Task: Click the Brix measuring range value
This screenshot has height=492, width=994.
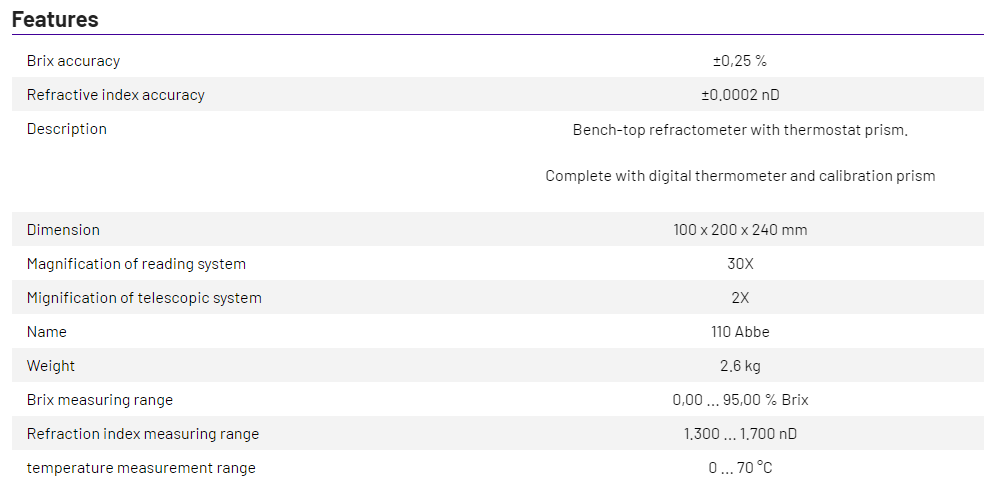Action: click(740, 400)
